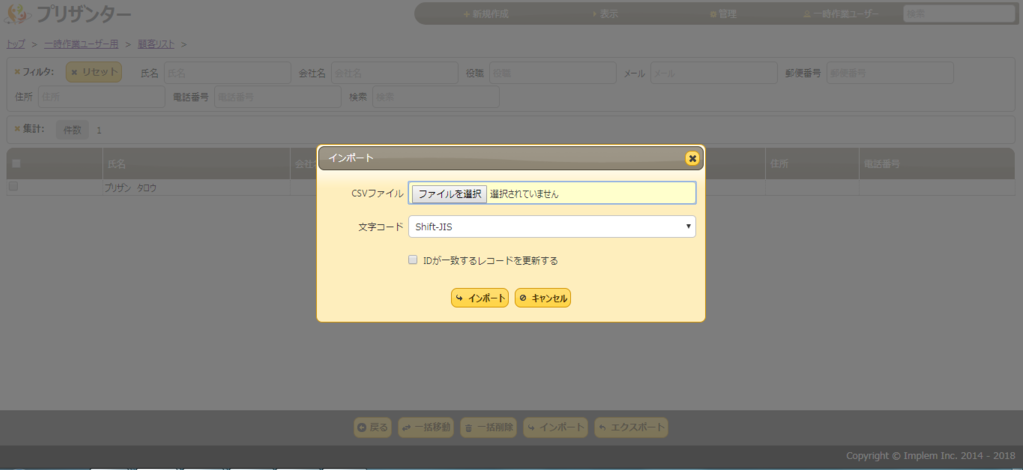The height and width of the screenshot is (470, 1023).
Task: Click the リセット filter button
Action: [94, 72]
